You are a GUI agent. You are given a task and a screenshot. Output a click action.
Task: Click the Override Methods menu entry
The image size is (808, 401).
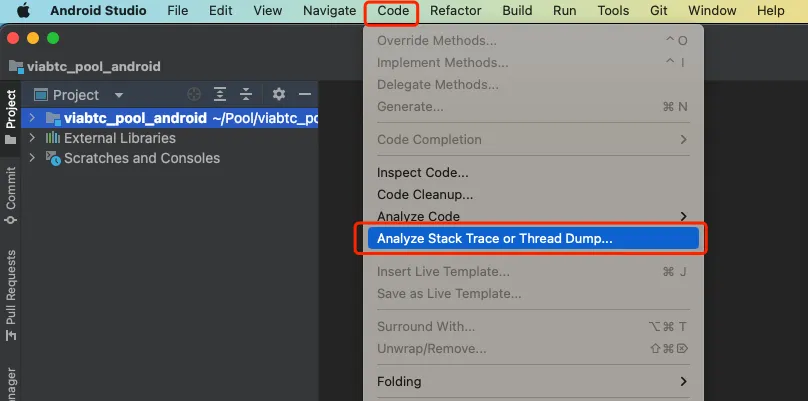[533, 41]
